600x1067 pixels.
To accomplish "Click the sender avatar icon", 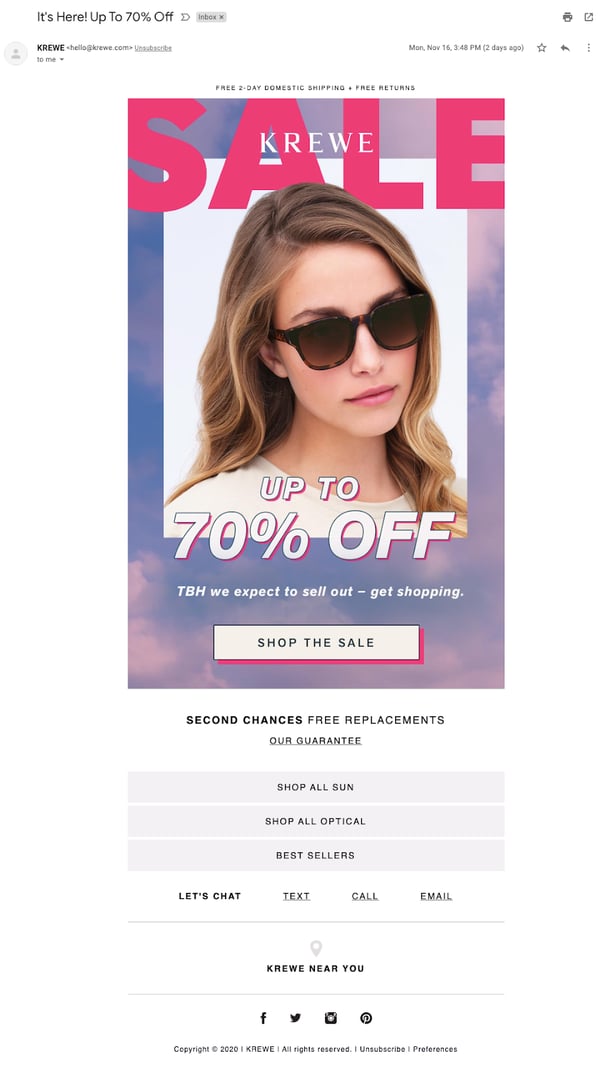I will click(16, 53).
